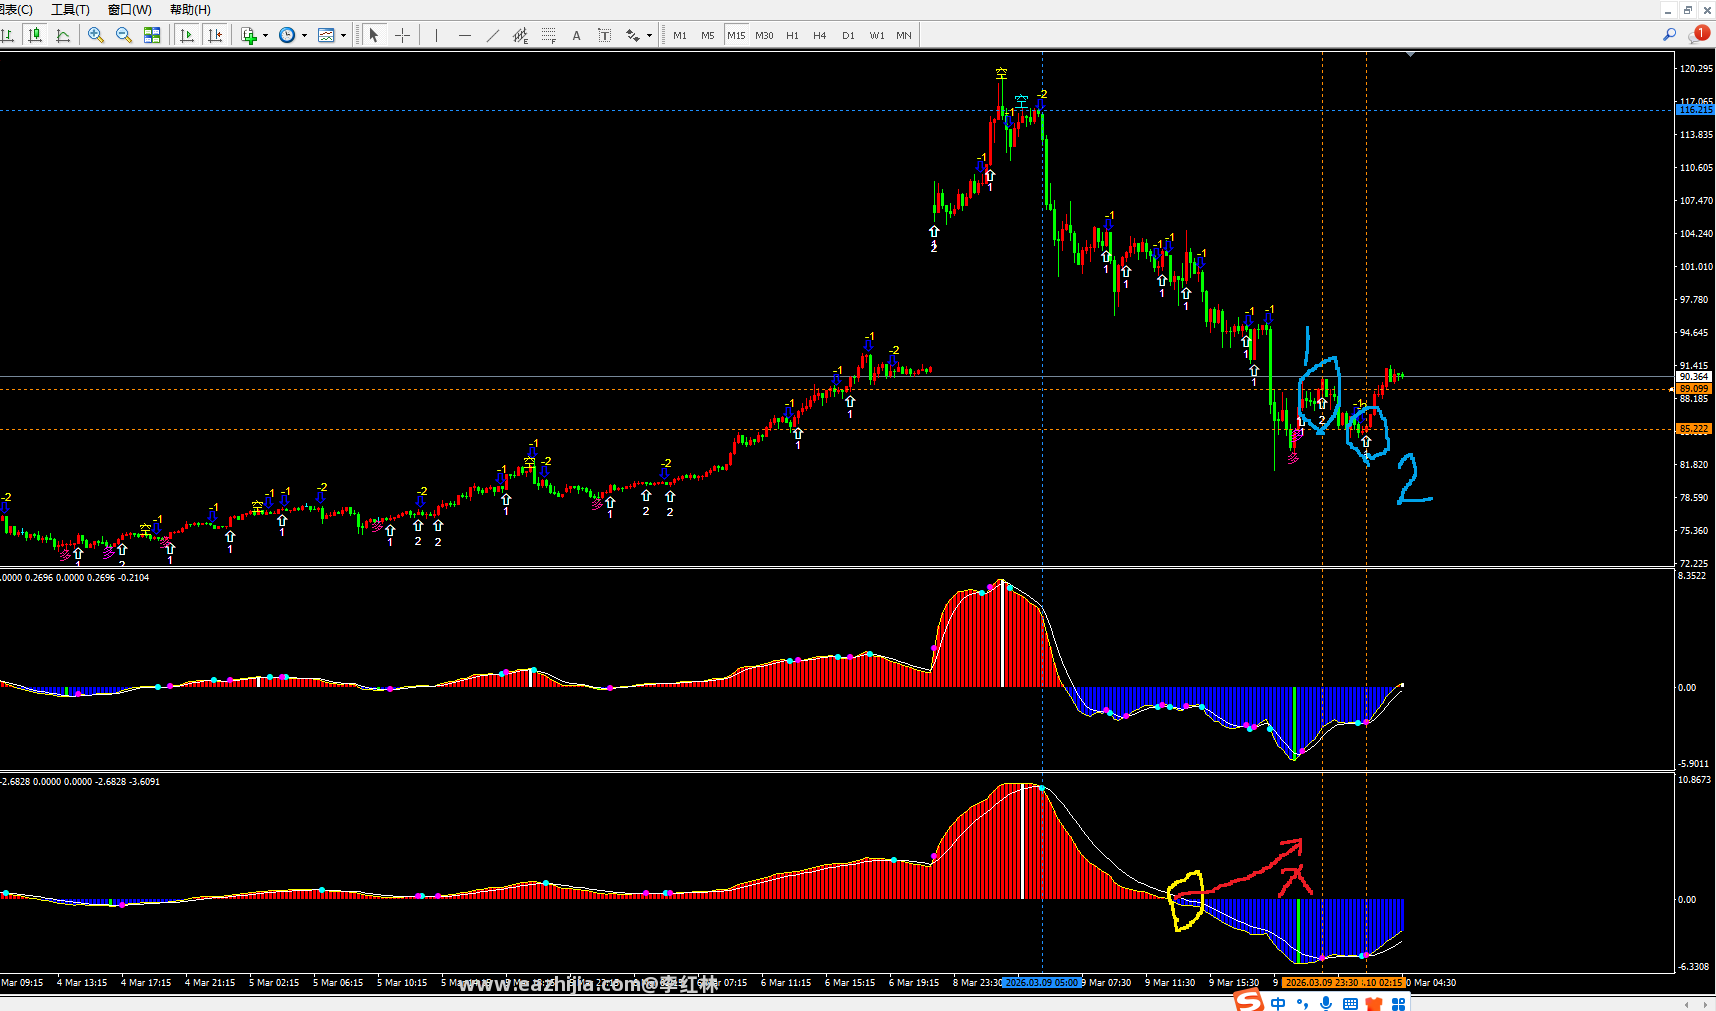The width and height of the screenshot is (1716, 1011).
Task: Select the crosshair tool
Action: pyautogui.click(x=402, y=35)
